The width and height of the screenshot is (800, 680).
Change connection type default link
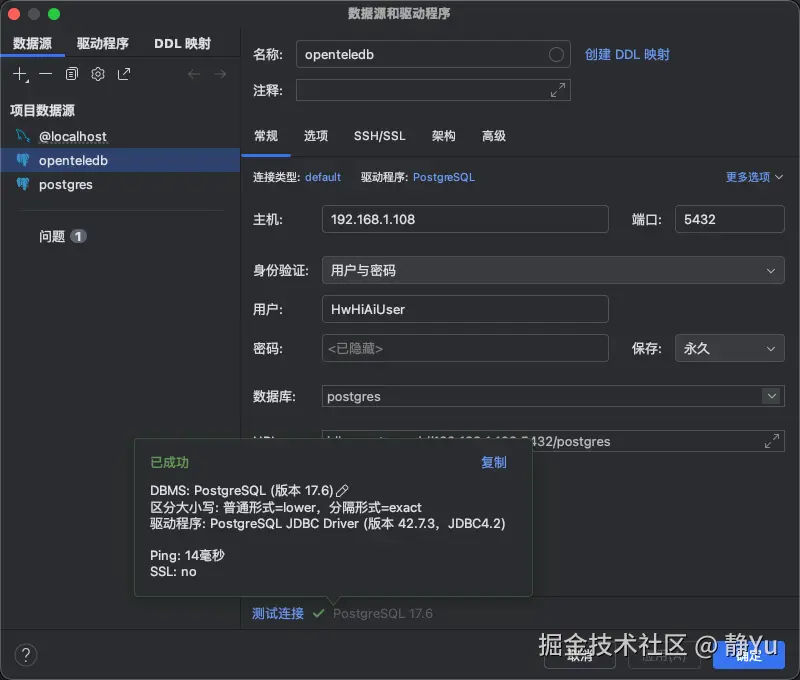point(323,178)
